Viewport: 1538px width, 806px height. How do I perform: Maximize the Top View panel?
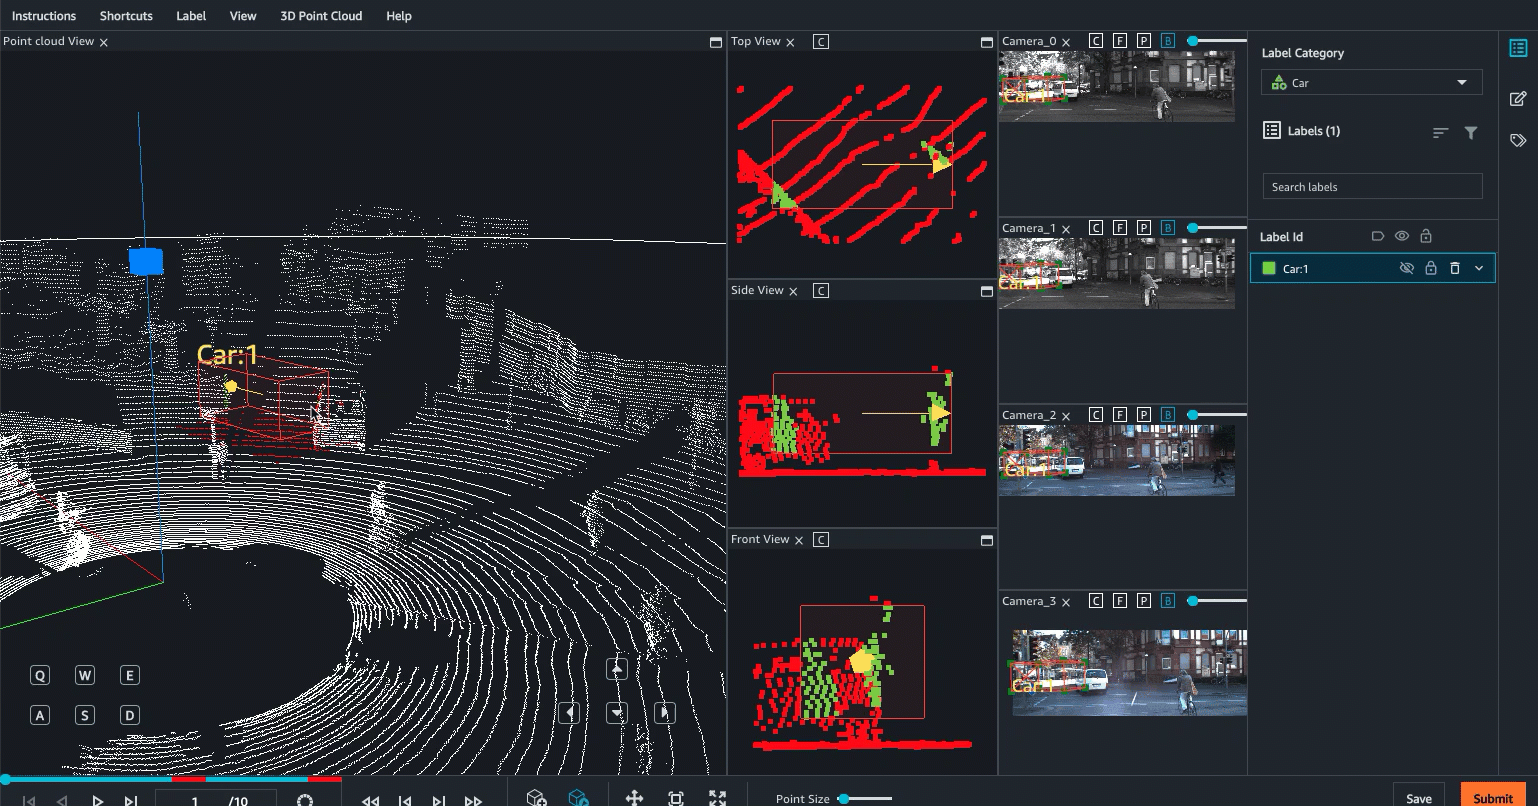click(x=987, y=42)
